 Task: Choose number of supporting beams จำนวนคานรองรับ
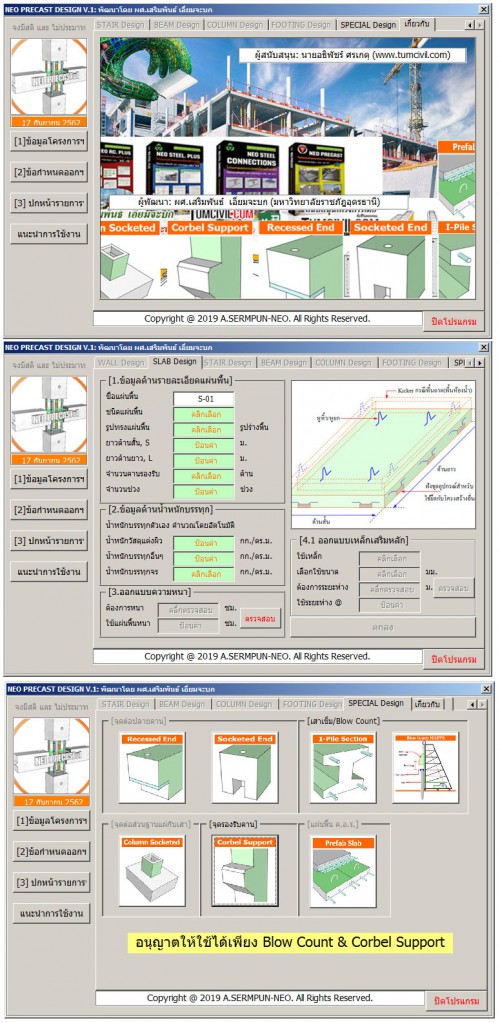(x=204, y=476)
